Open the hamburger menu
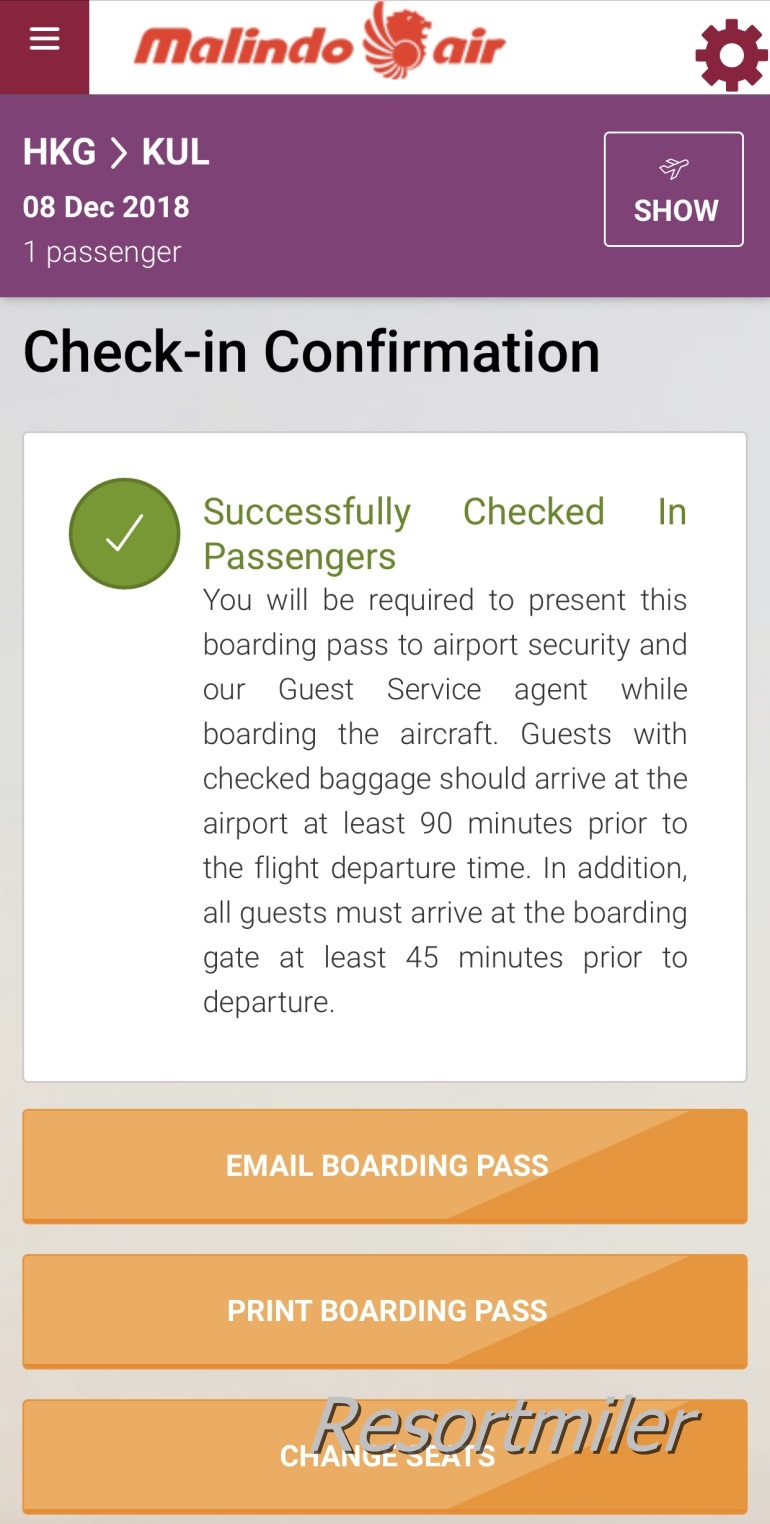The height and width of the screenshot is (1524, 770). 44,40
